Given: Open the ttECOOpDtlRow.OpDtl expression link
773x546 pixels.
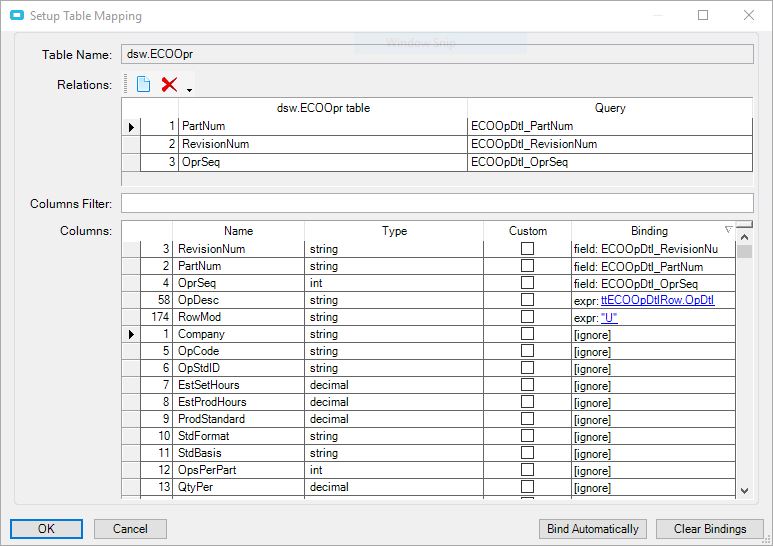Looking at the screenshot, I should 657,300.
